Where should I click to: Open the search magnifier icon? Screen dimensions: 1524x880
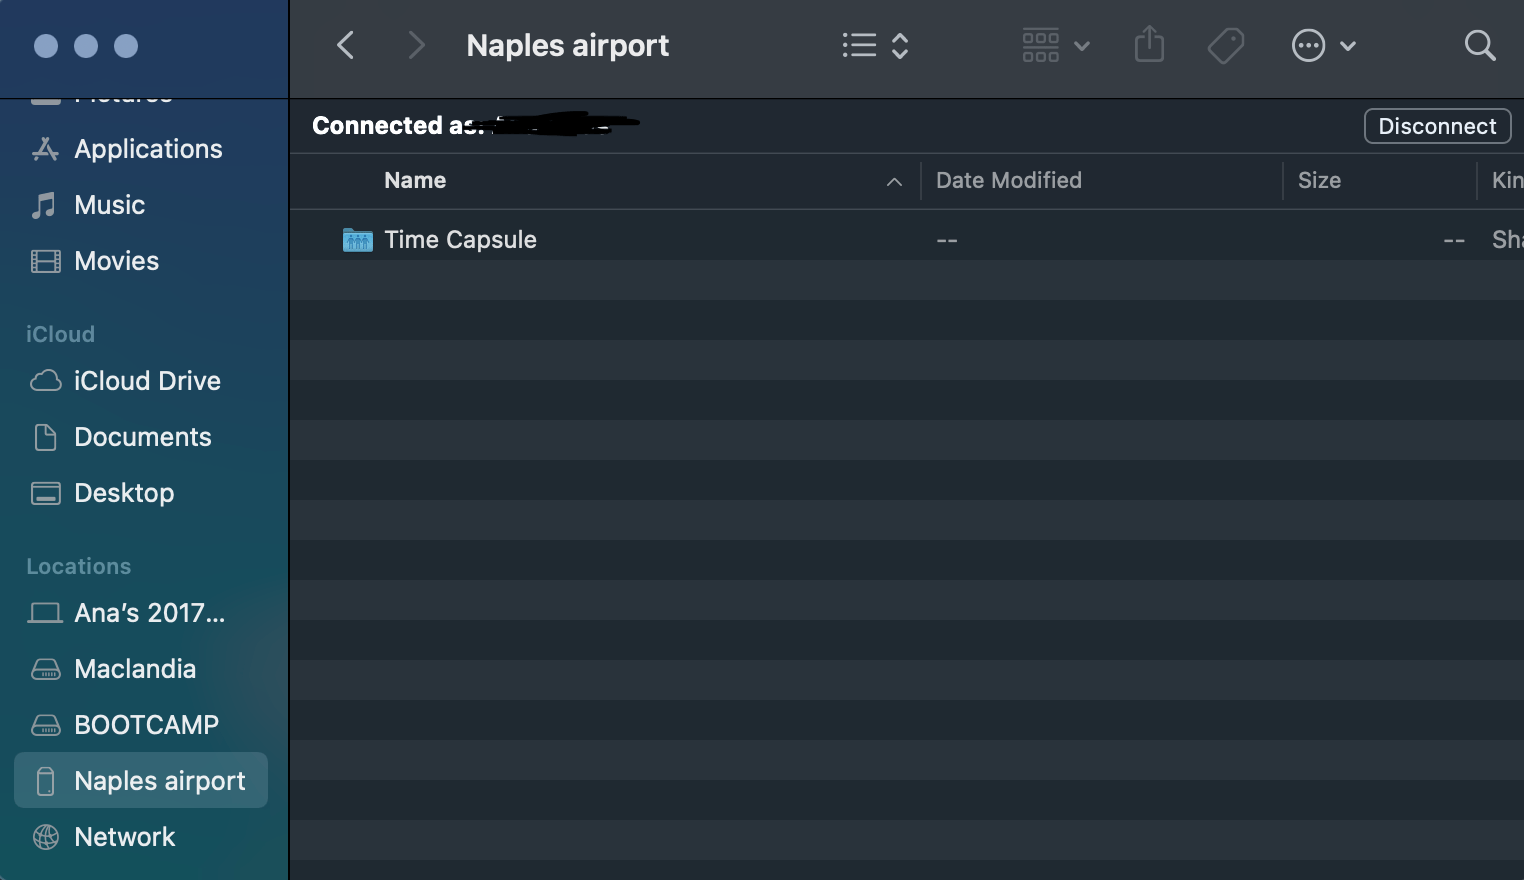(1479, 46)
